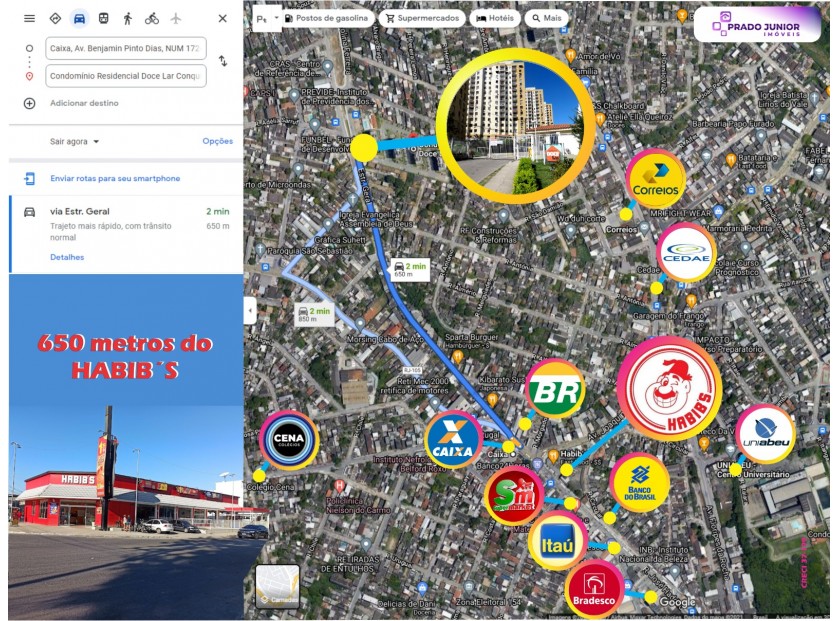Click the Uniabeu logo marker
This screenshot has width=839, height=621.
pyautogui.click(x=765, y=434)
